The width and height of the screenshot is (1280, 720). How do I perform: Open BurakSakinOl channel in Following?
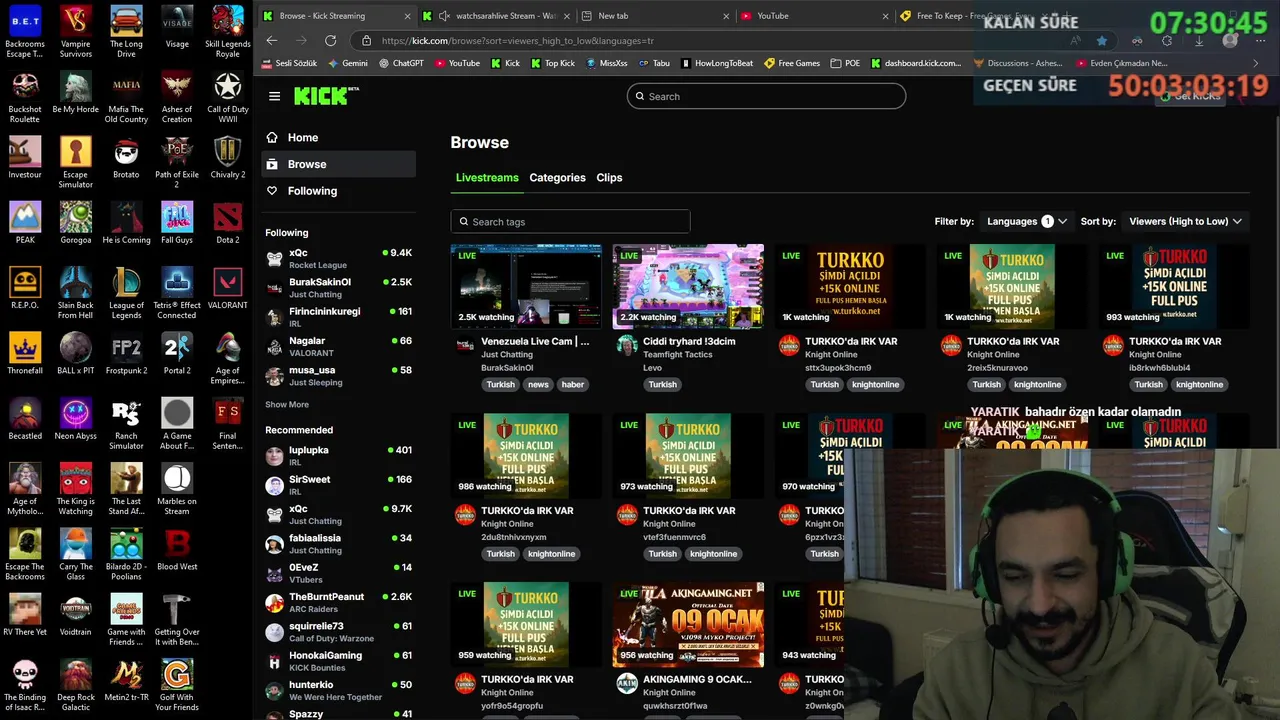coord(339,288)
